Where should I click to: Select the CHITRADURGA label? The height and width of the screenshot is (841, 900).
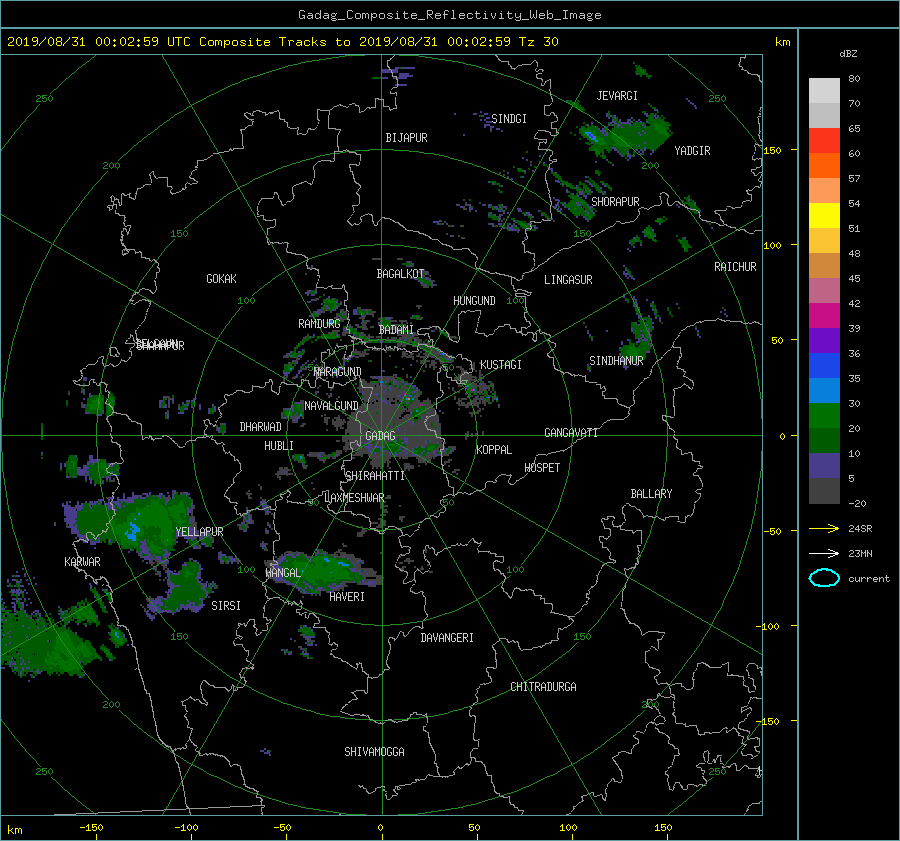coord(544,687)
